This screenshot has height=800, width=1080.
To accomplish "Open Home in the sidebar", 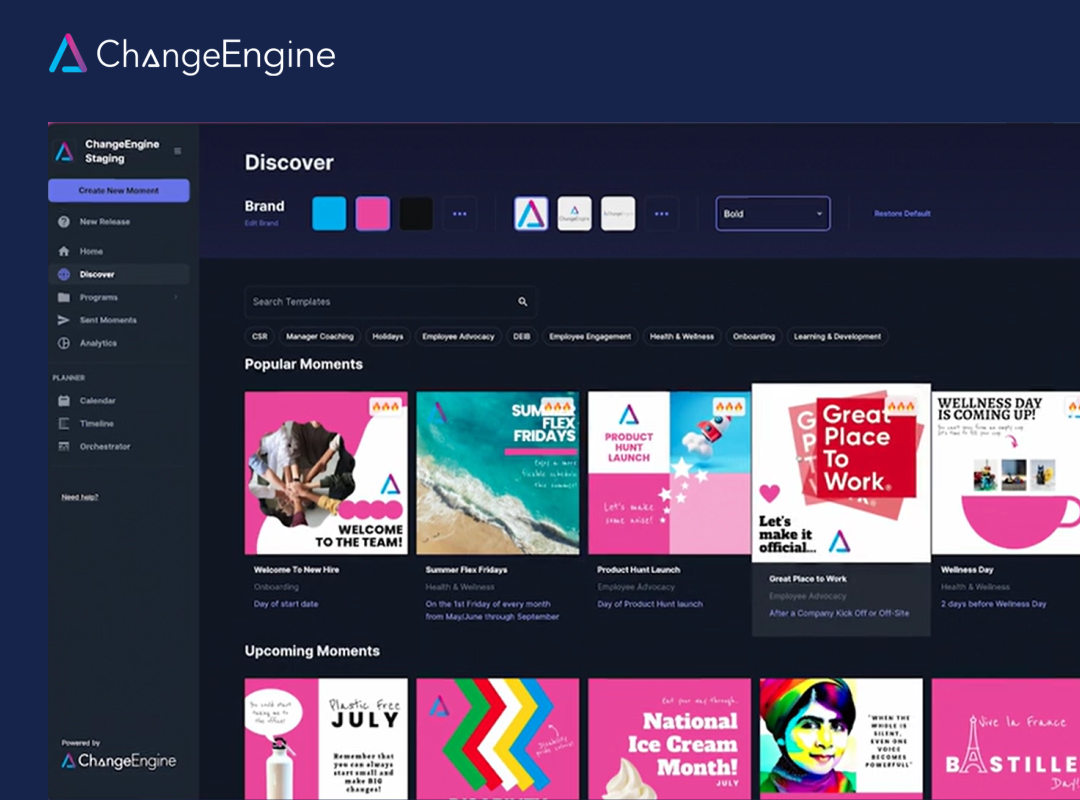I will click(x=118, y=252).
